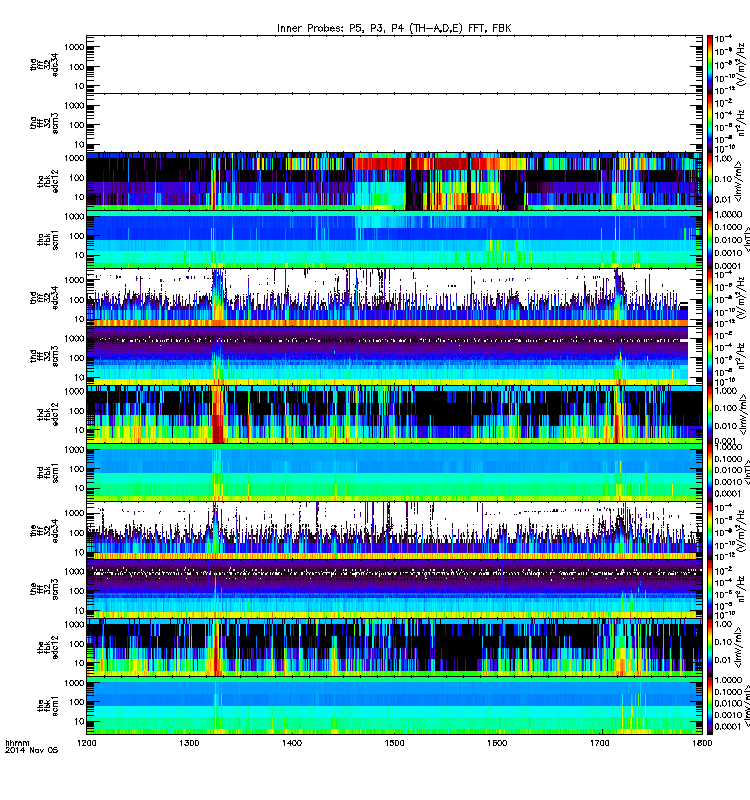Click the 'the fbk edc12' panel label
The image size is (750, 800).
[x=48, y=647]
